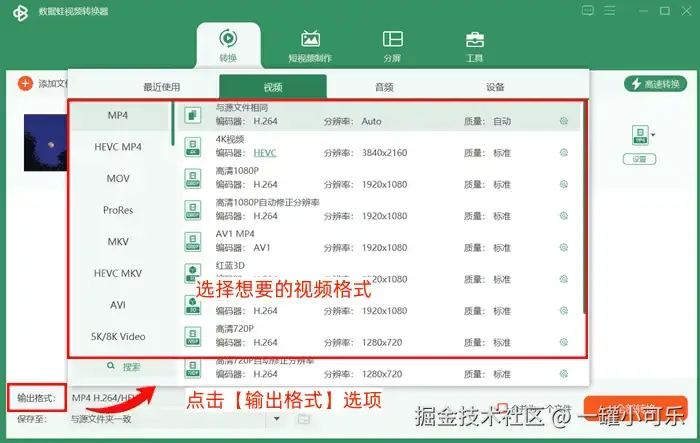Screen dimensions: 700x443
Task: Click the 1280x720 bottom-row preset icon
Action: (193, 368)
